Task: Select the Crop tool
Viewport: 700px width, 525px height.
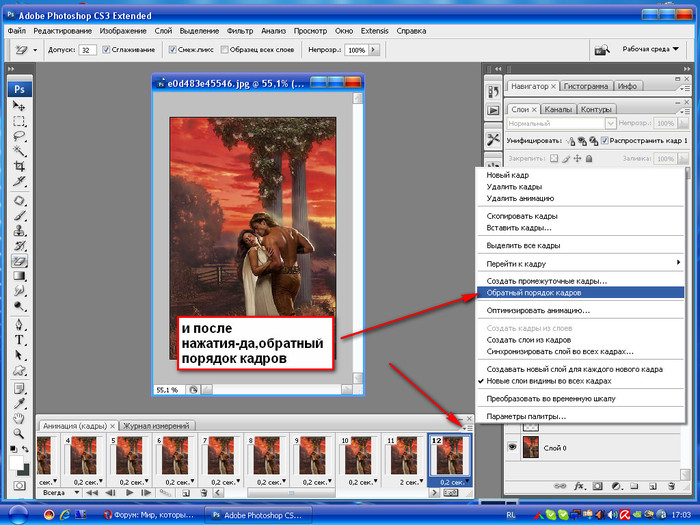Action: click(x=19, y=166)
